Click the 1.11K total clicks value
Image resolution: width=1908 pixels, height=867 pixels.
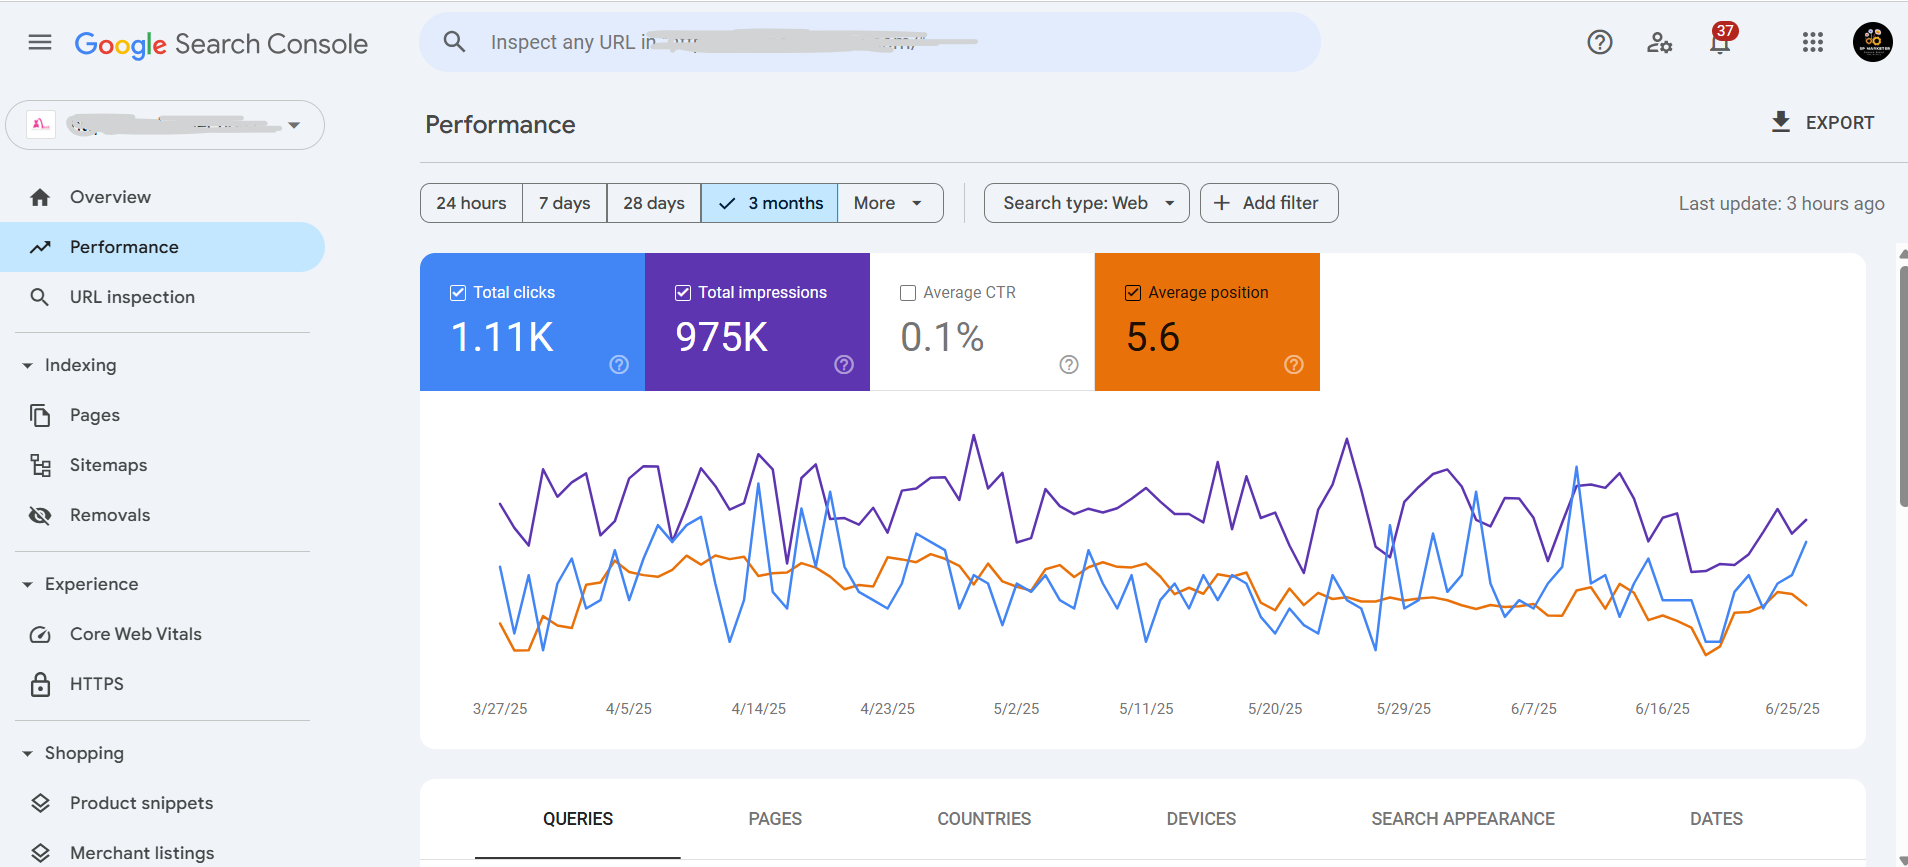(502, 337)
